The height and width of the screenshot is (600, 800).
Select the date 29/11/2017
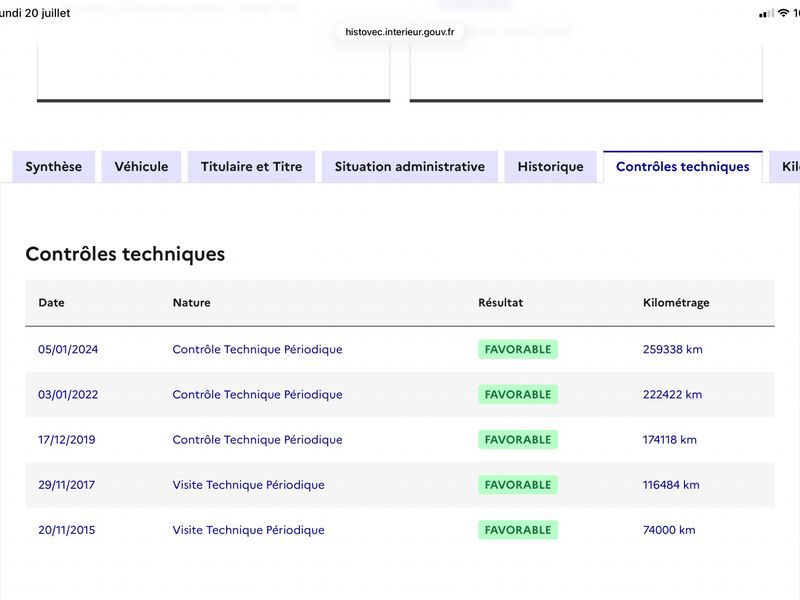click(x=66, y=485)
